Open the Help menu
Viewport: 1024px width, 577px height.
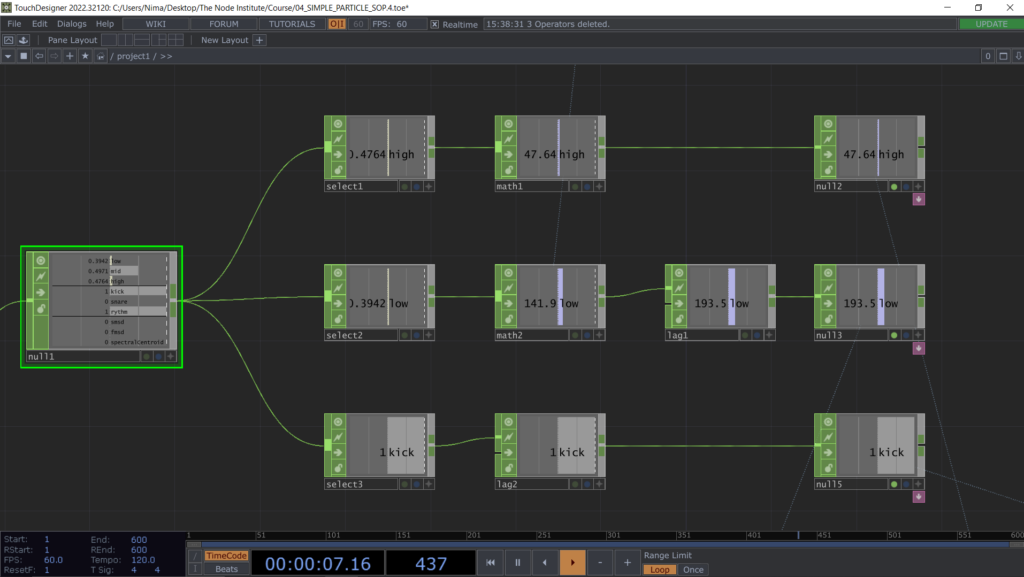105,23
